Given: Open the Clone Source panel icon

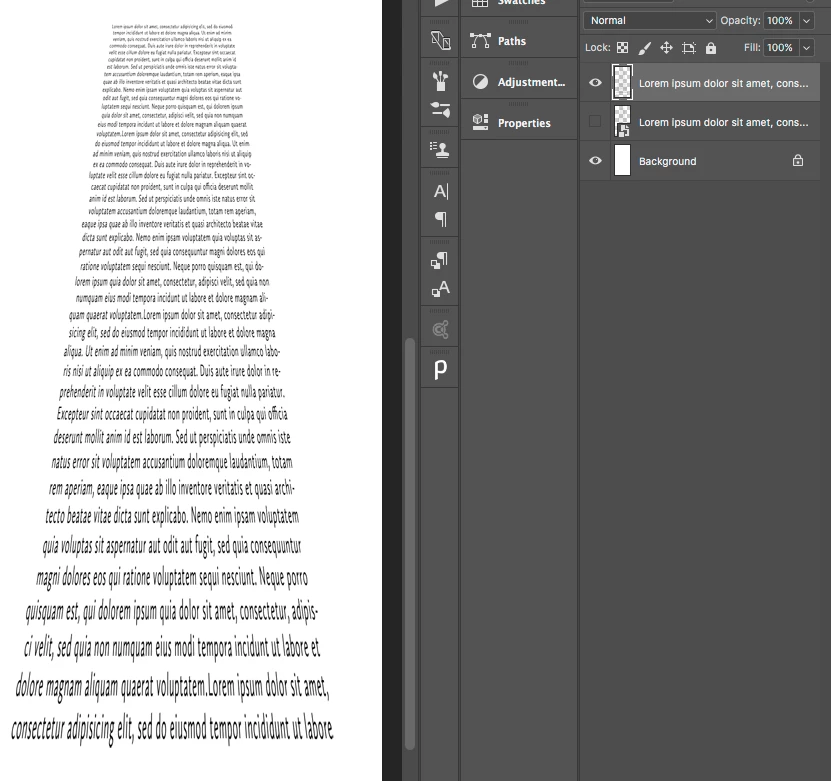Looking at the screenshot, I should (x=440, y=150).
